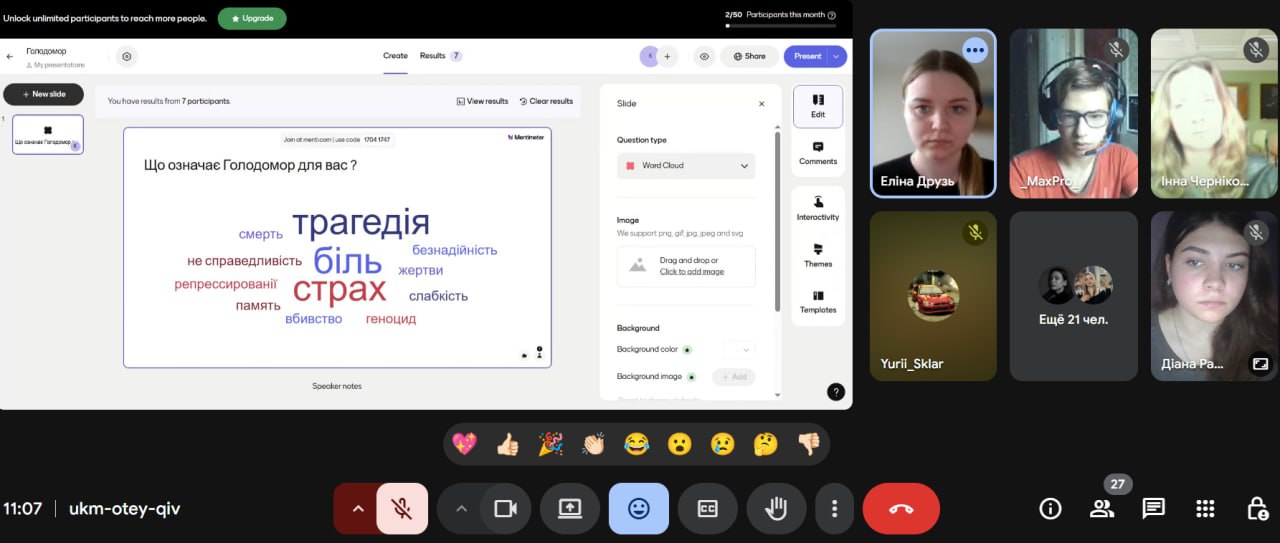
Task: Open the Interactivity panel
Action: coord(818,208)
